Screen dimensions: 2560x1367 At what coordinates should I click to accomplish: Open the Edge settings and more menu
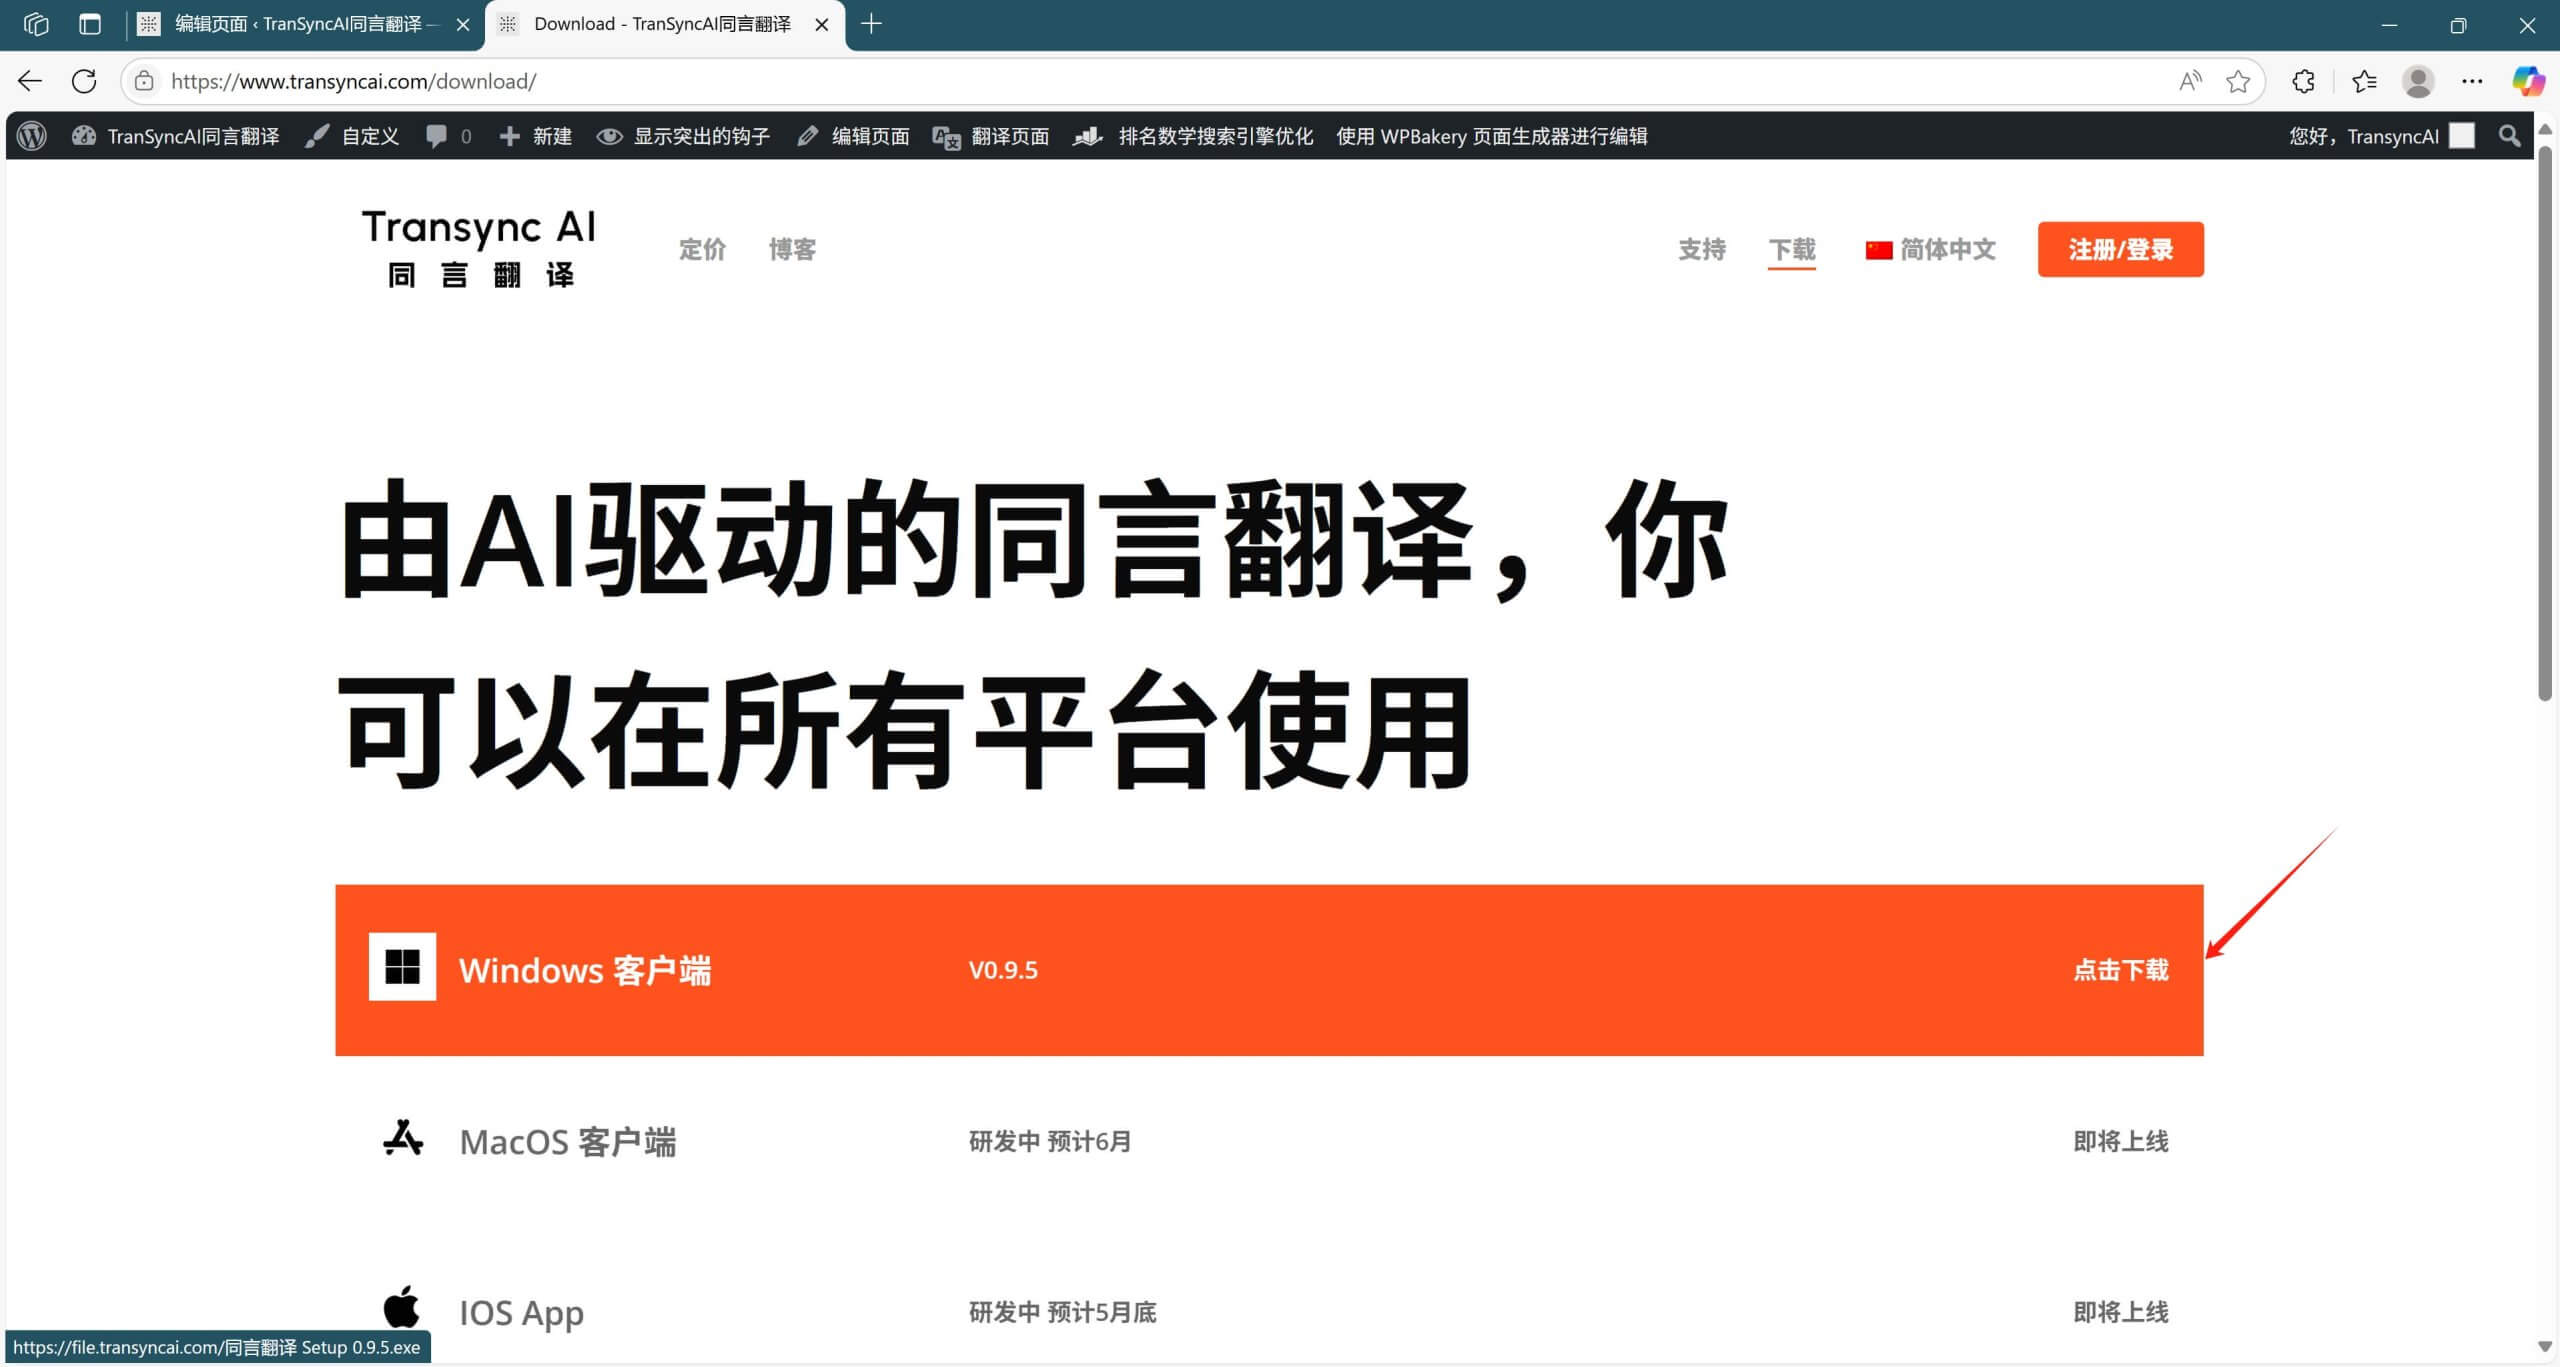[2472, 81]
